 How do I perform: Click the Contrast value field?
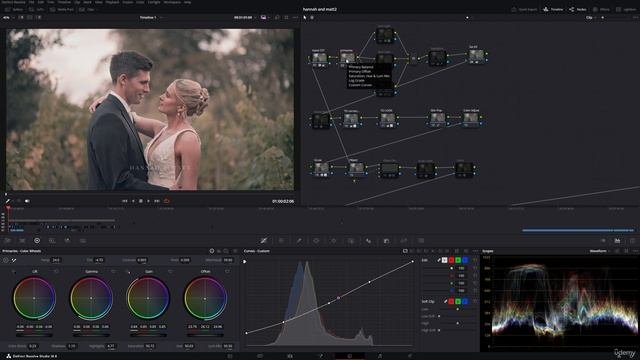coord(142,260)
